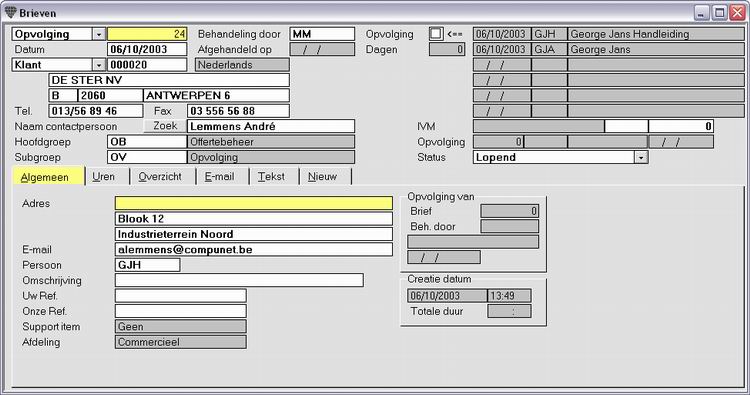Click the letter number field showing 24
This screenshot has width=750, height=395.
147,34
